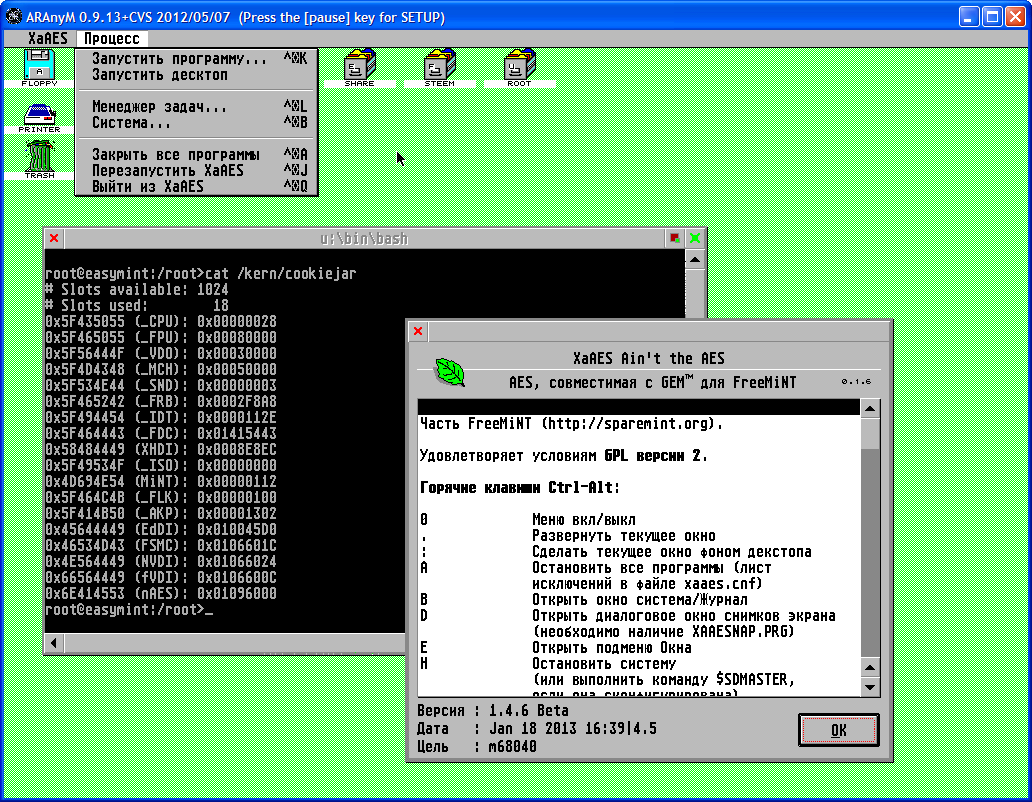Open Менеджер задач... from menu

197,107
